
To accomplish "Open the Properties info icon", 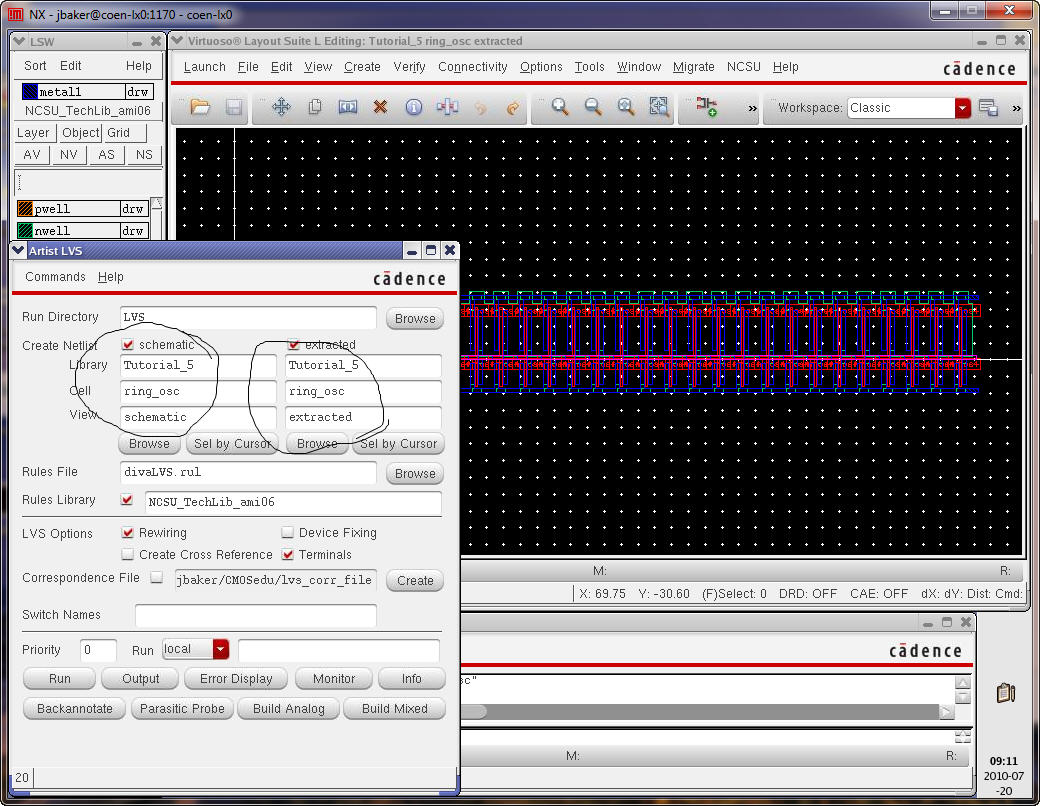I will point(413,107).
